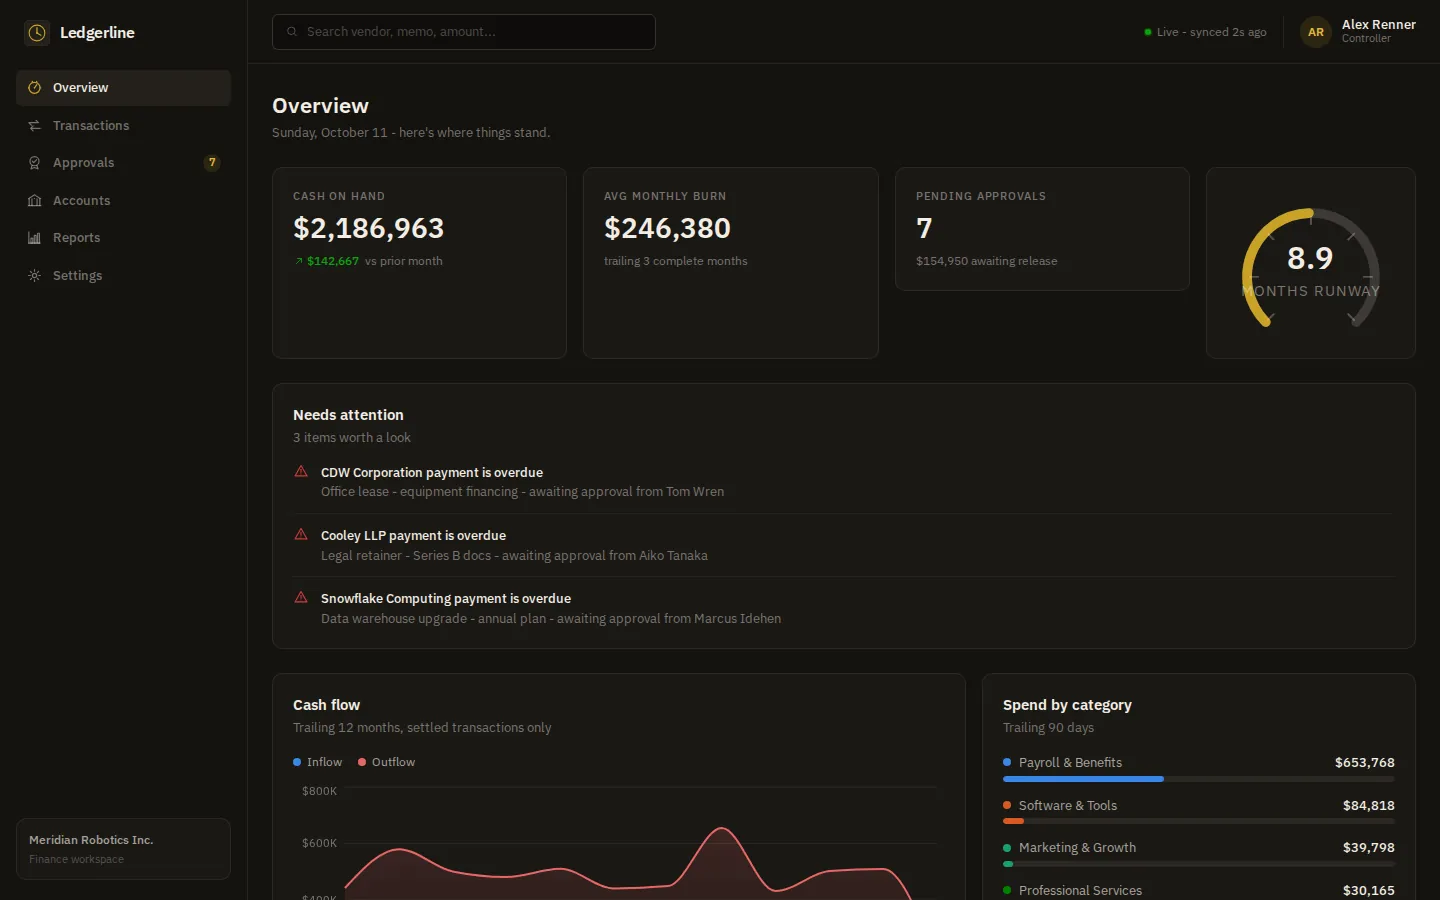The width and height of the screenshot is (1440, 900).
Task: Click the Approvals badge showing 7
Action: coord(212,162)
